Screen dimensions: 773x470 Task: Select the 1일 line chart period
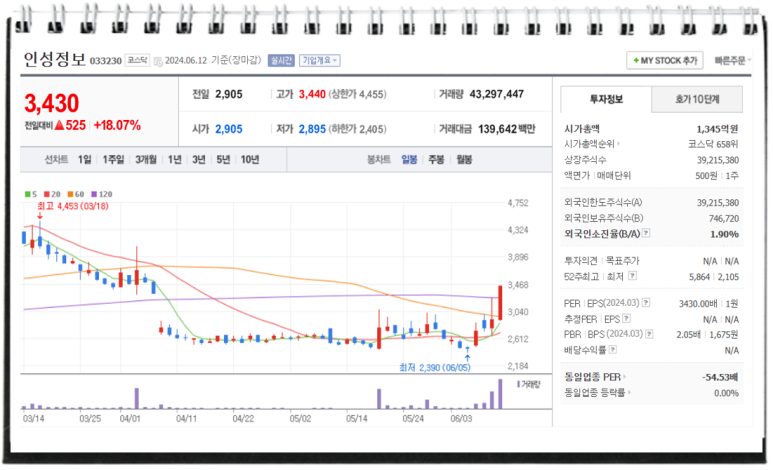84,160
